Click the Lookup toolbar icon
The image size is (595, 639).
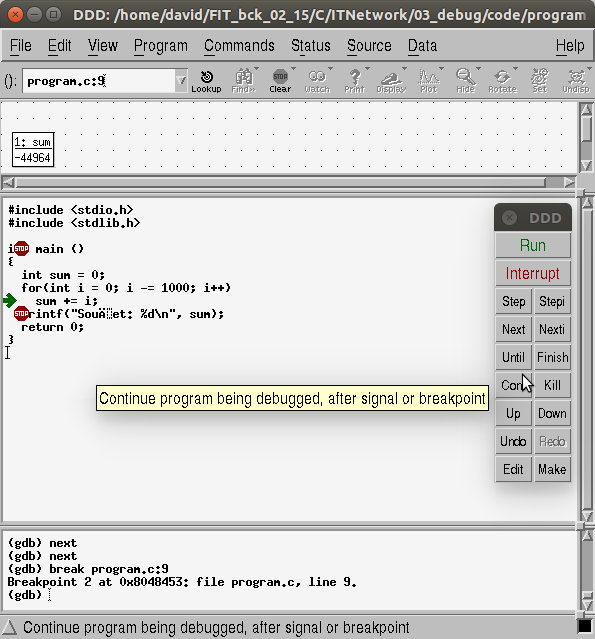[x=206, y=81]
